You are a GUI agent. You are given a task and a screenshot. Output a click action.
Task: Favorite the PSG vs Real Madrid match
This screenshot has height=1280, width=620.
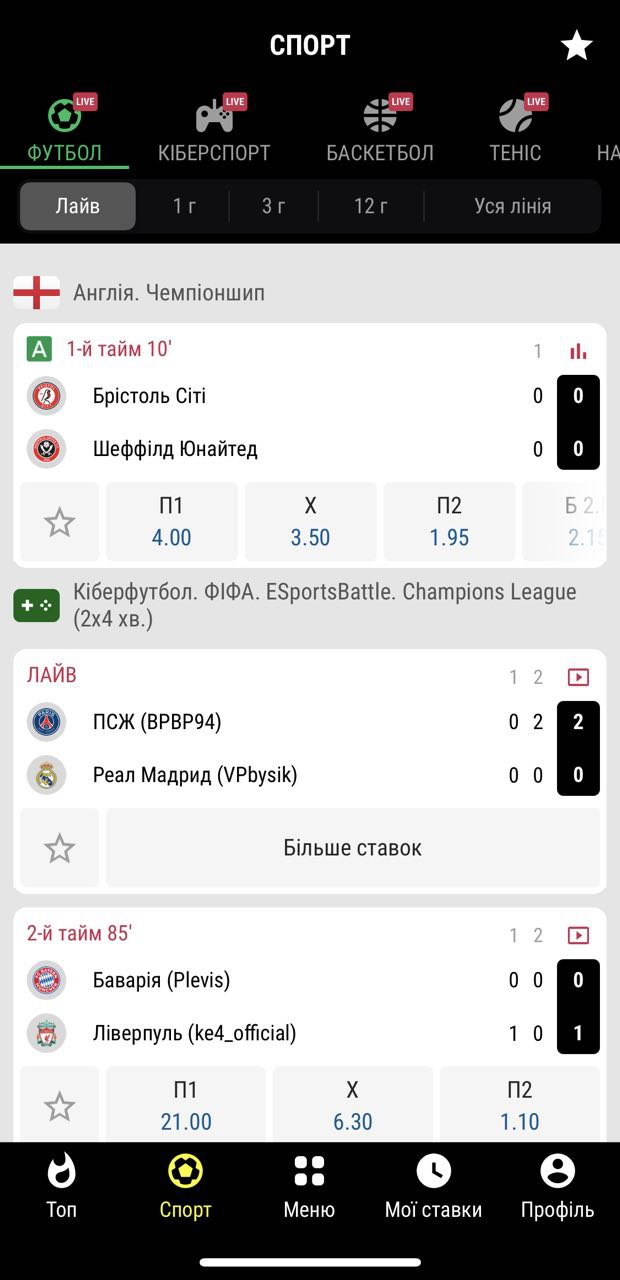pos(60,848)
